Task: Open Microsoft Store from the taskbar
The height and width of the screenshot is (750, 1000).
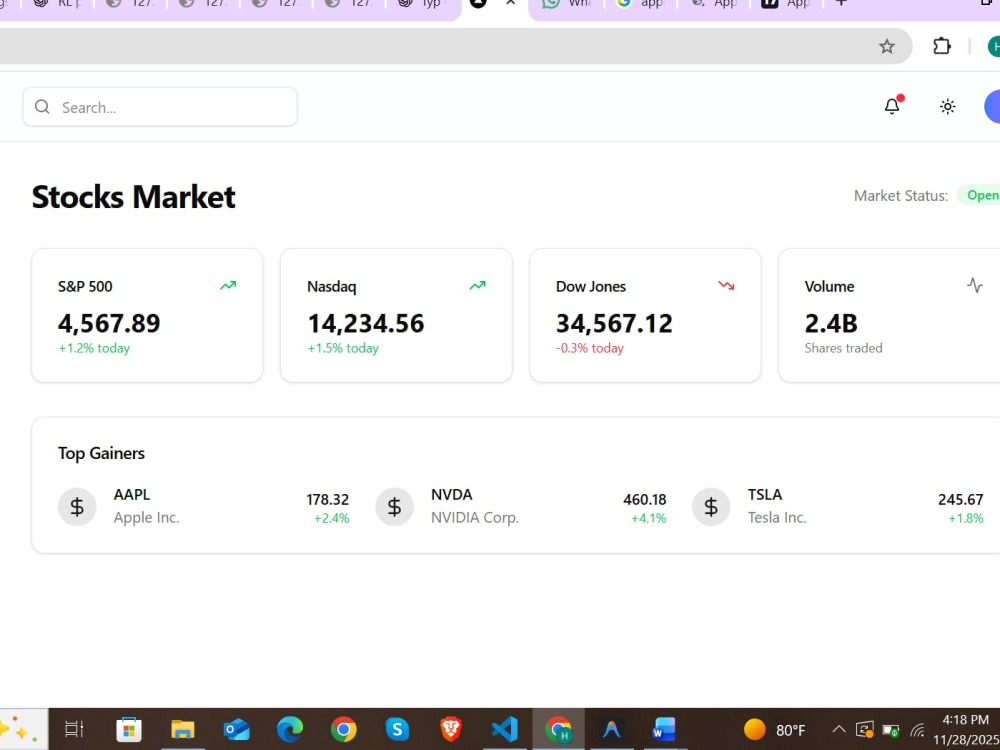Action: point(128,729)
